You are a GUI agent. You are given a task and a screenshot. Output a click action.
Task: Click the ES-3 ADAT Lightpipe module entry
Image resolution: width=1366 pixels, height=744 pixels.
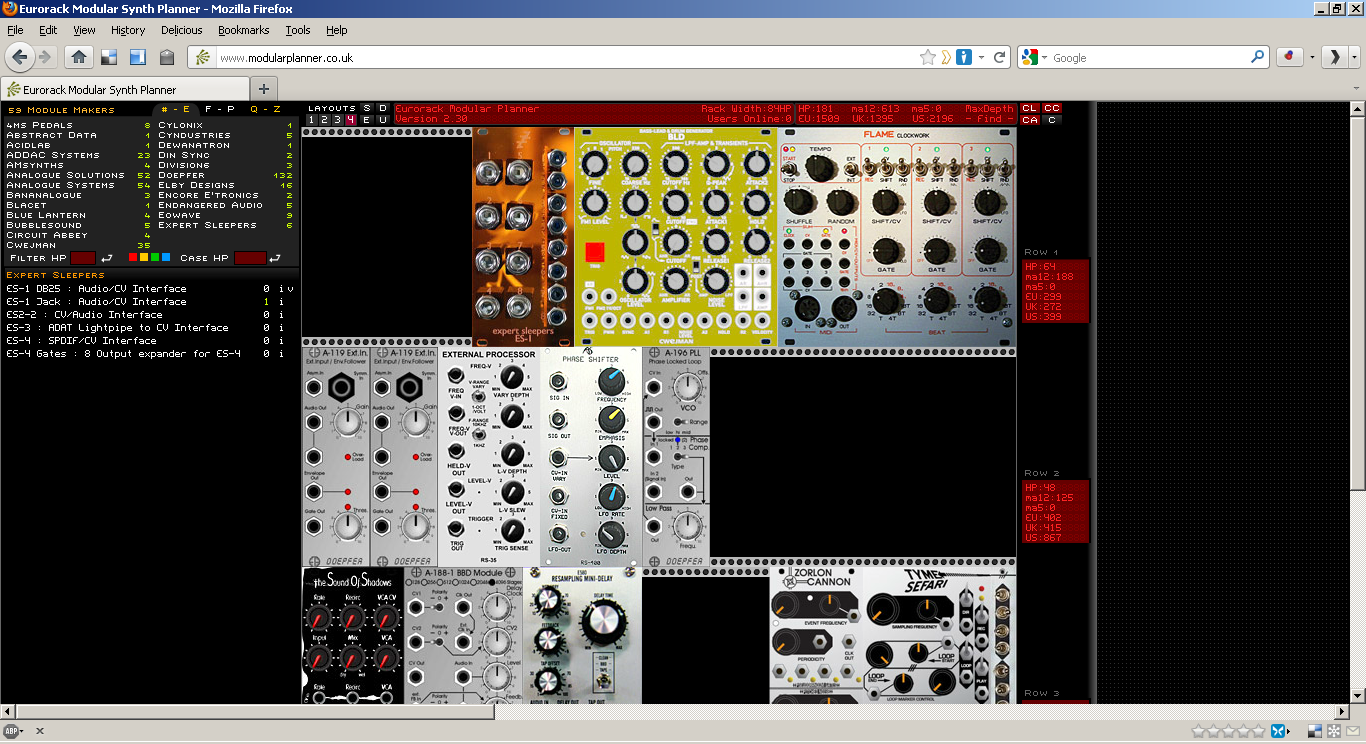117,327
